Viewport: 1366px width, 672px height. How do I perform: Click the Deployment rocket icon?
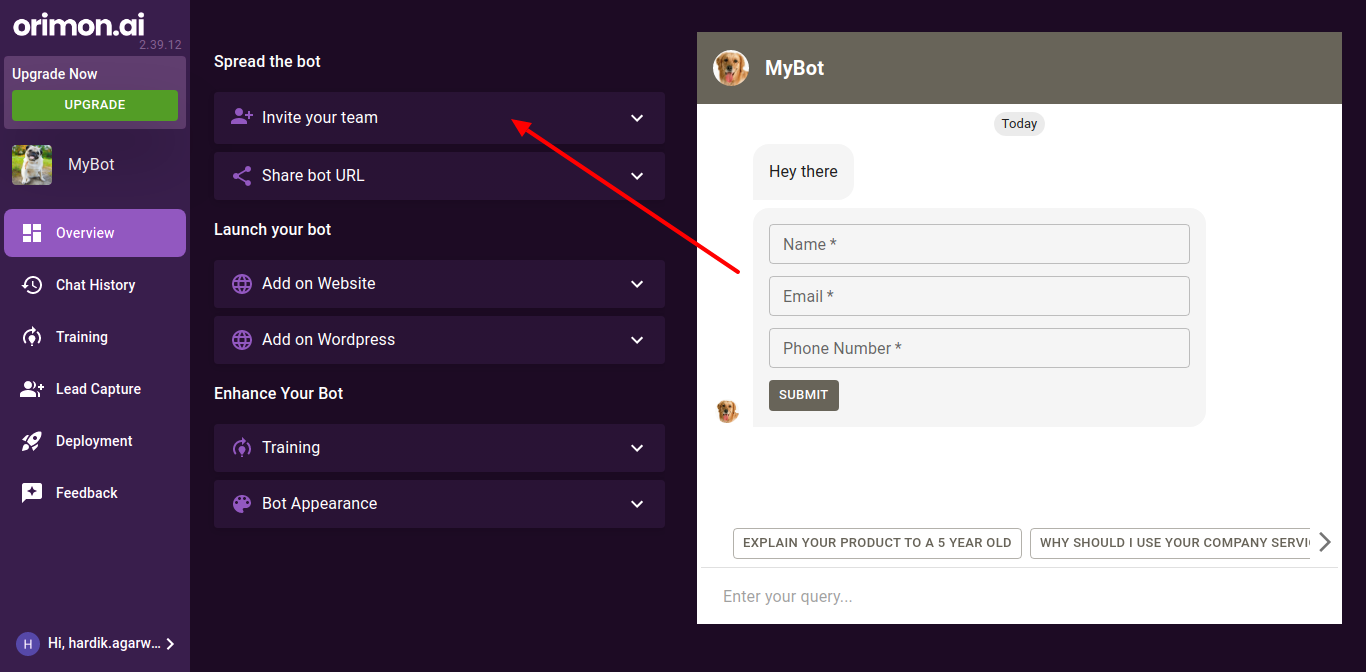32,441
